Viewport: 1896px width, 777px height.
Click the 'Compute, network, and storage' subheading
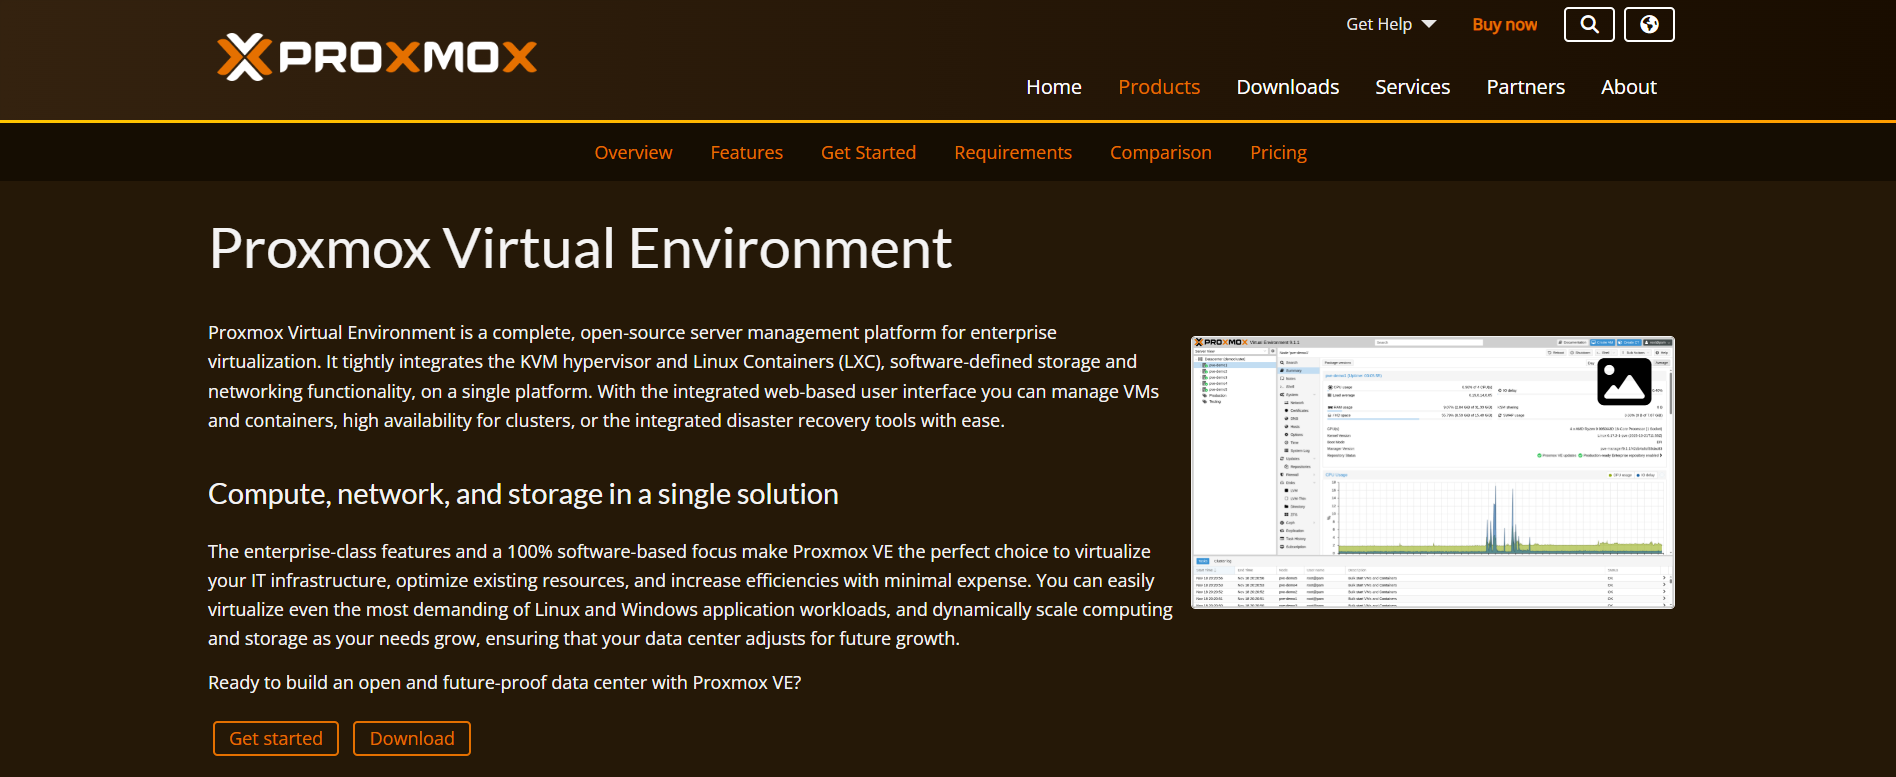pos(523,494)
